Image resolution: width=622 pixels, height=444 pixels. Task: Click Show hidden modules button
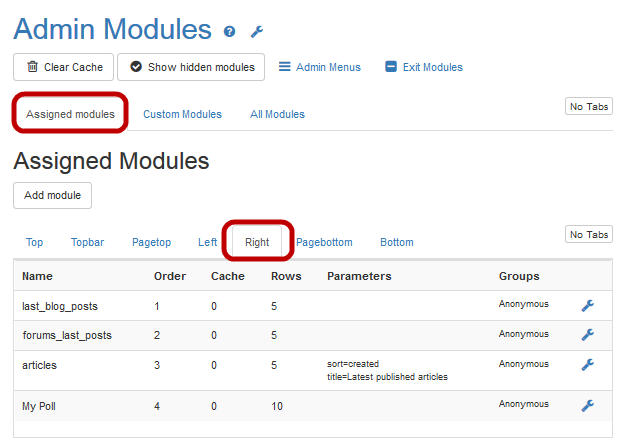click(191, 67)
